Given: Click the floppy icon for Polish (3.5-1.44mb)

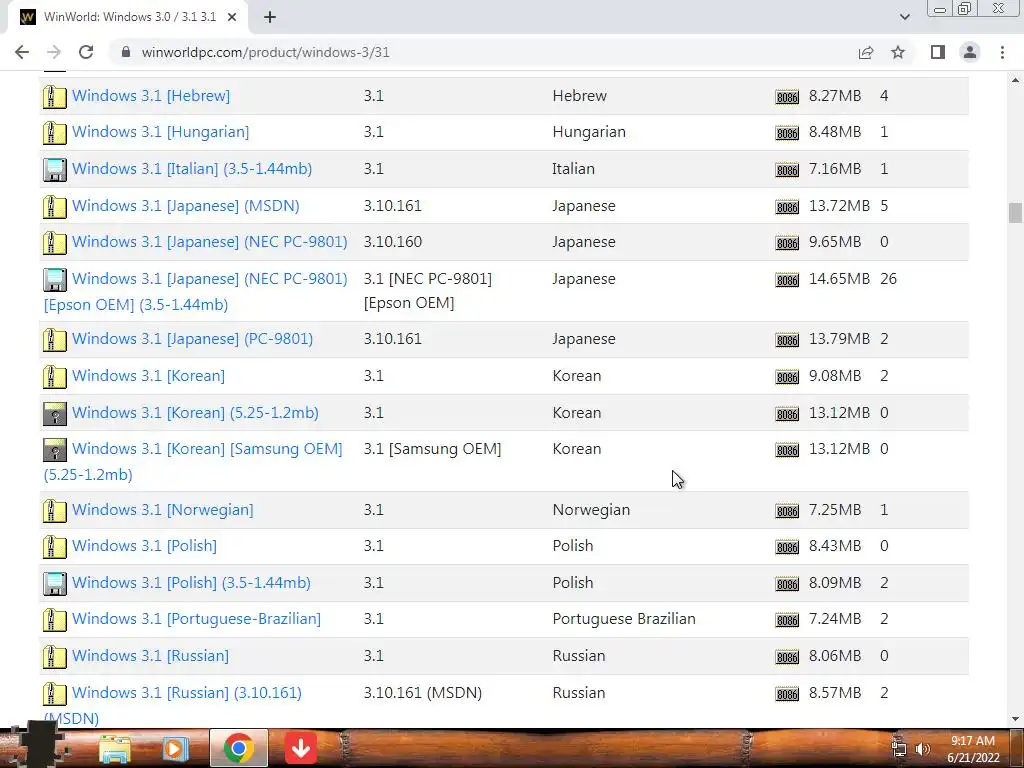Looking at the screenshot, I should [55, 584].
